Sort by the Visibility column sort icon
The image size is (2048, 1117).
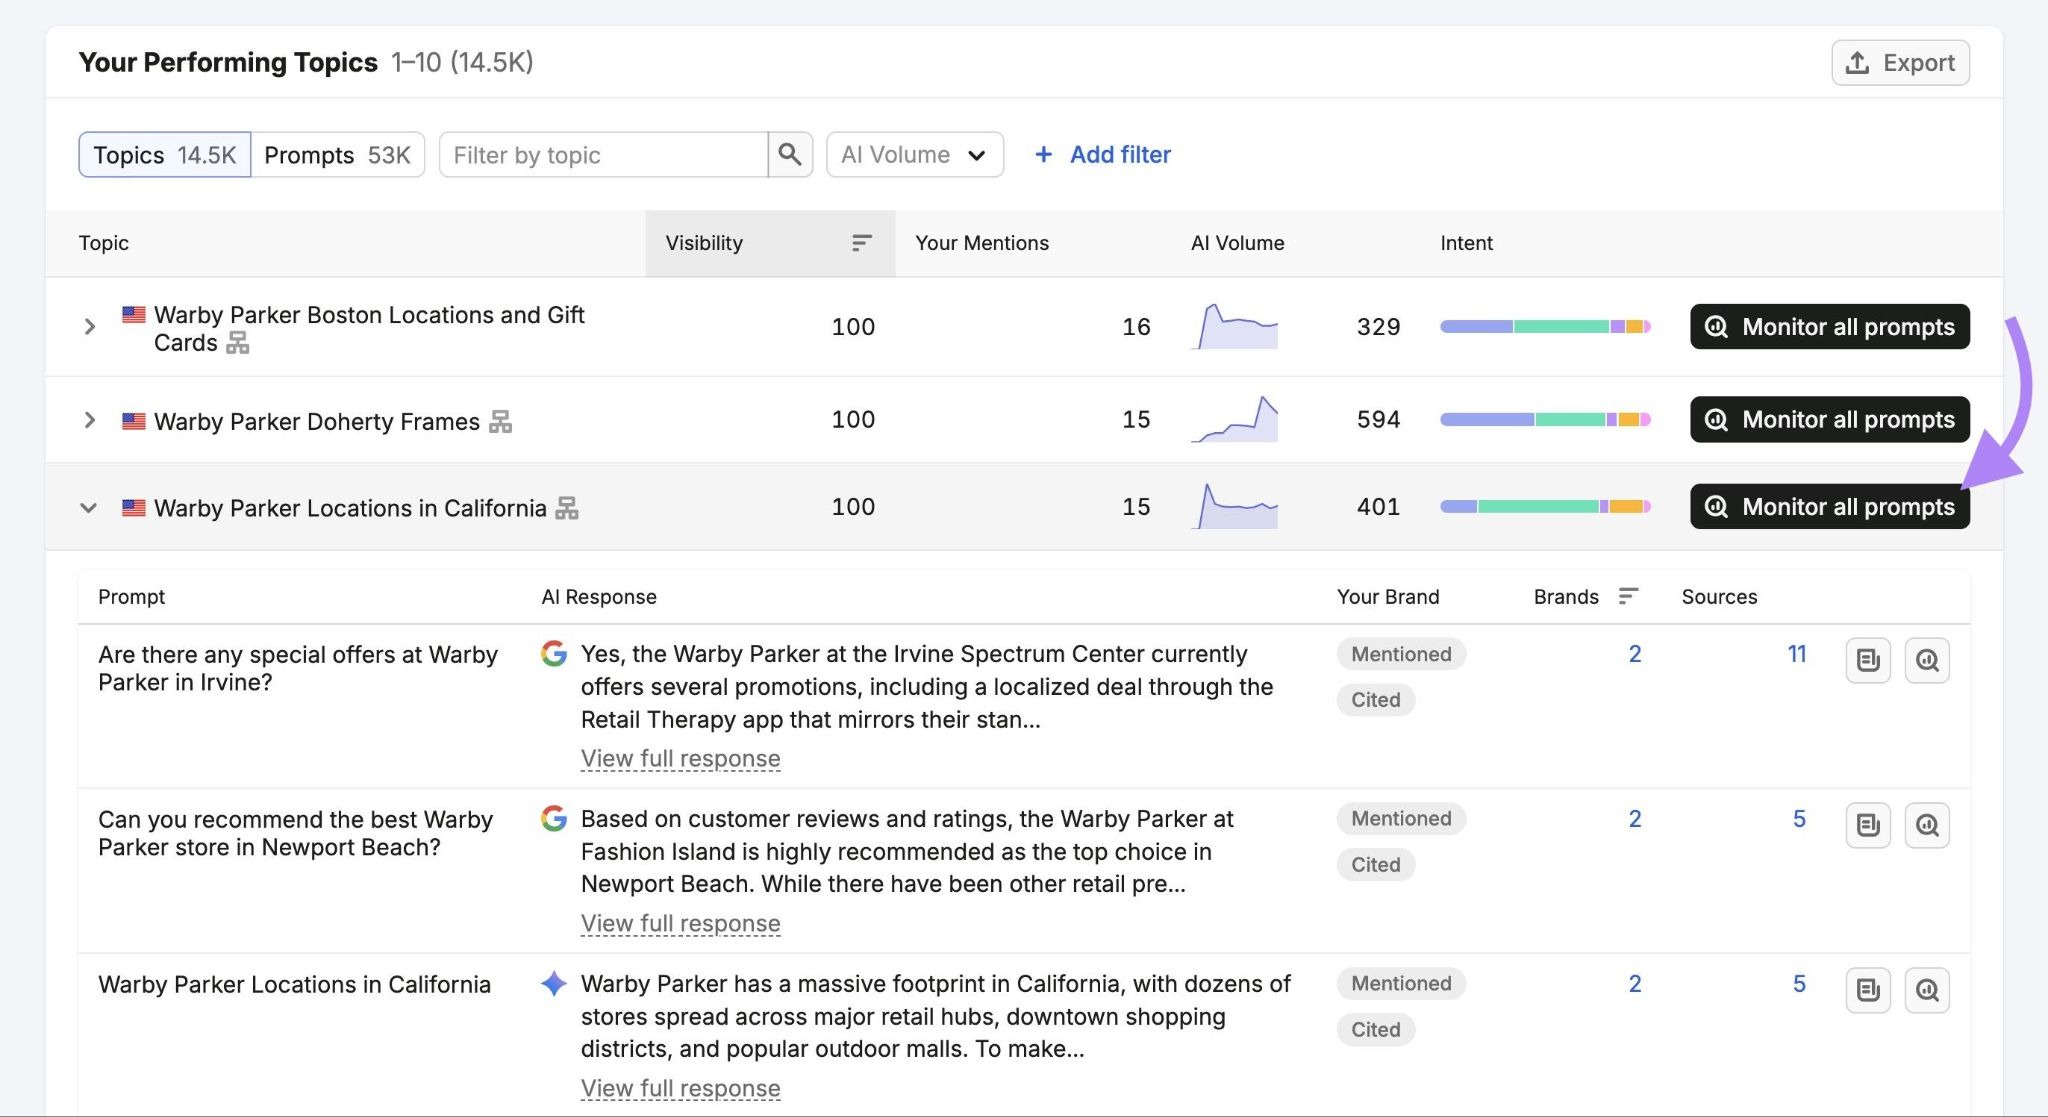pyautogui.click(x=861, y=243)
